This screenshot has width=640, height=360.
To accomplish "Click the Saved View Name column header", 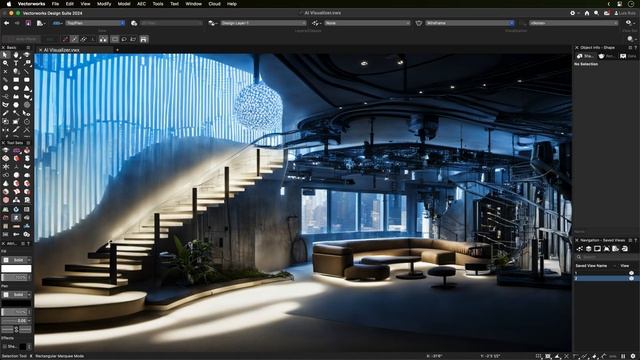I will point(591,266).
